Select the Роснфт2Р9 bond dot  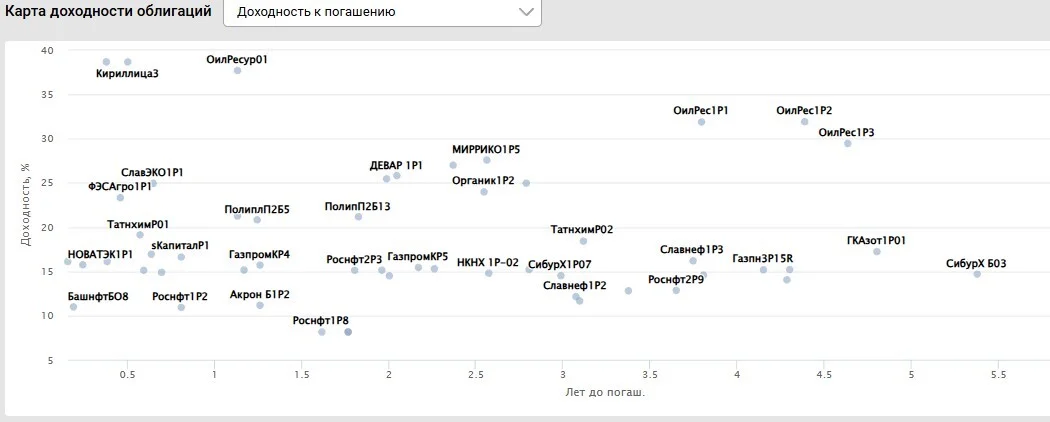(676, 290)
